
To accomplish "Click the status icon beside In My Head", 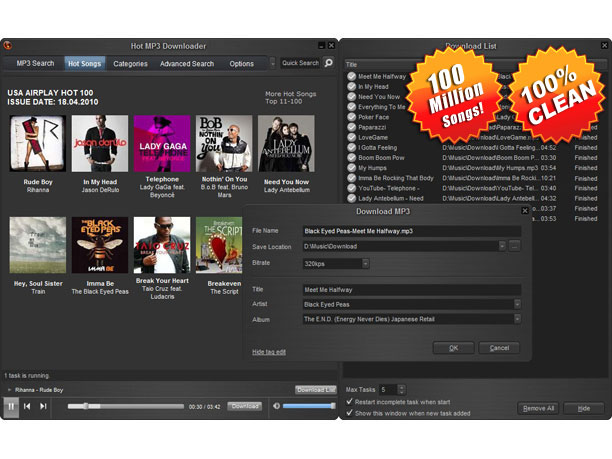I will click(x=352, y=86).
